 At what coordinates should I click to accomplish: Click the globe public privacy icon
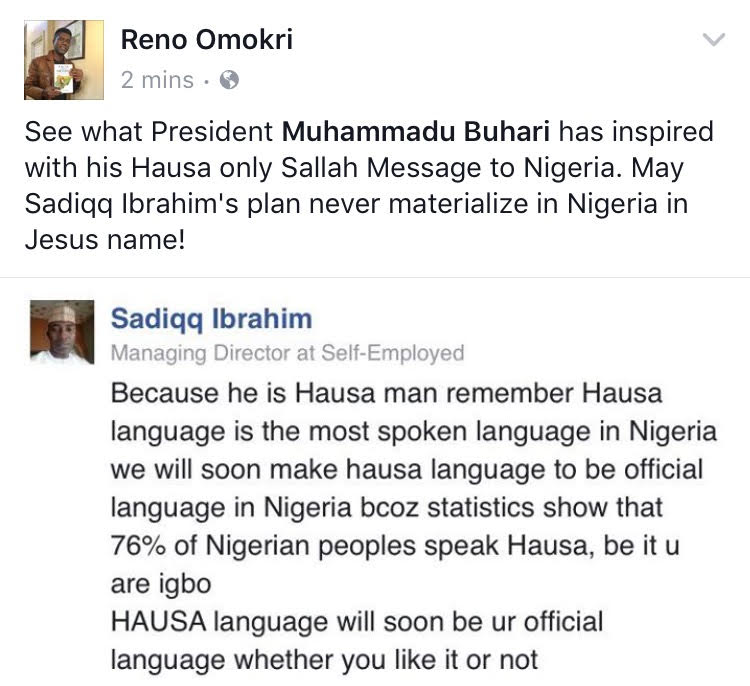pos(229,80)
